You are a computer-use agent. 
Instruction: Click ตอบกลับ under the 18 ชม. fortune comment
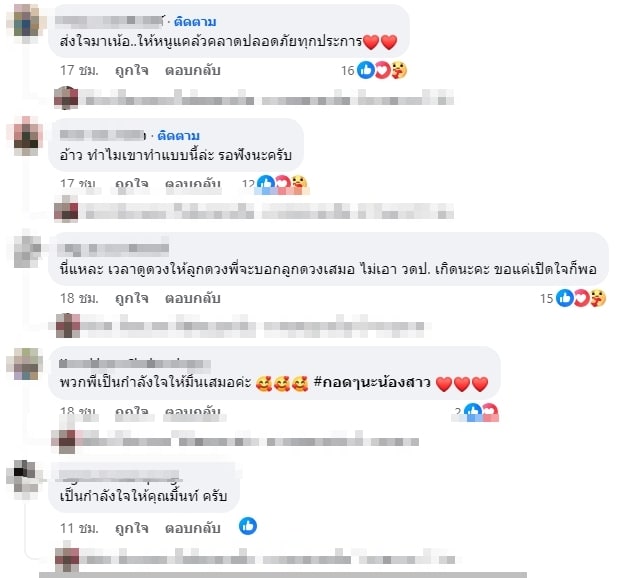coord(193,298)
